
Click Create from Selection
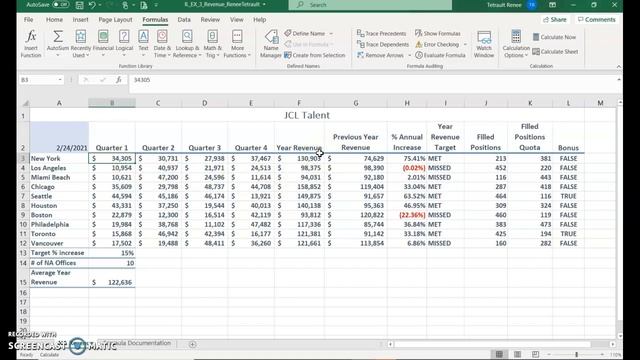[x=315, y=55]
